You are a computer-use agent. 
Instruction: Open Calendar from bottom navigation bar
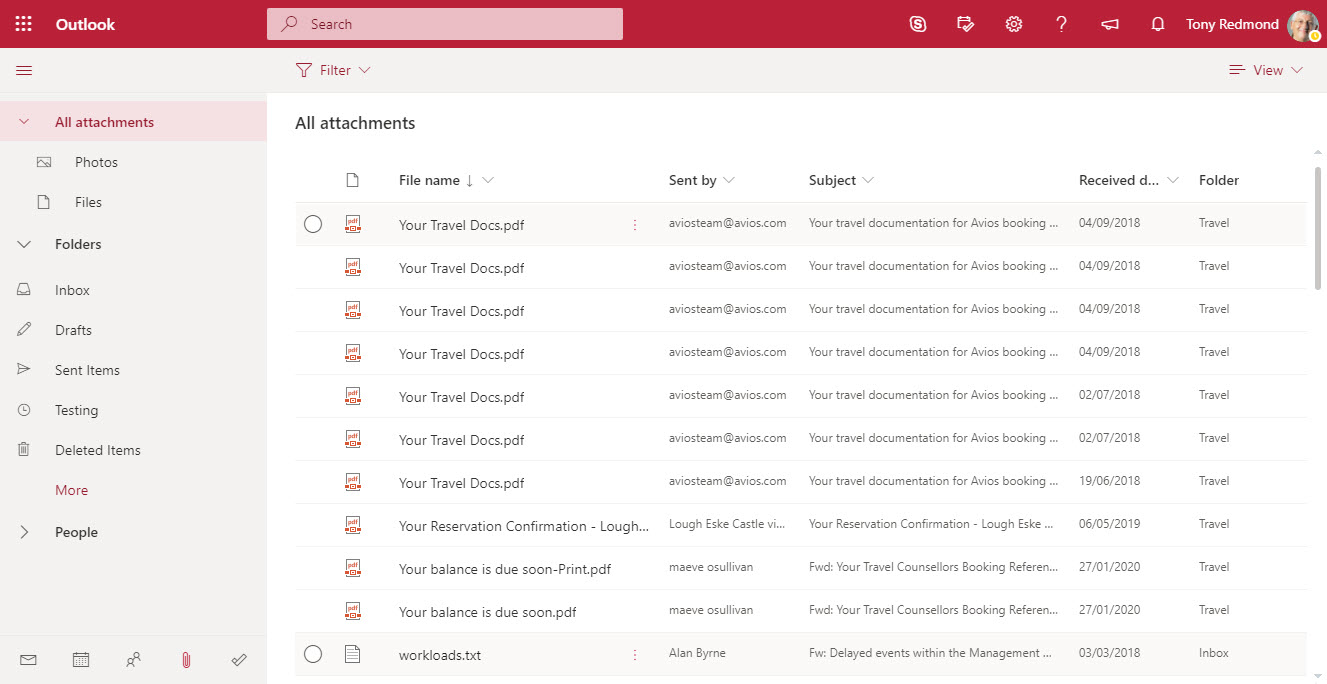[x=81, y=660]
